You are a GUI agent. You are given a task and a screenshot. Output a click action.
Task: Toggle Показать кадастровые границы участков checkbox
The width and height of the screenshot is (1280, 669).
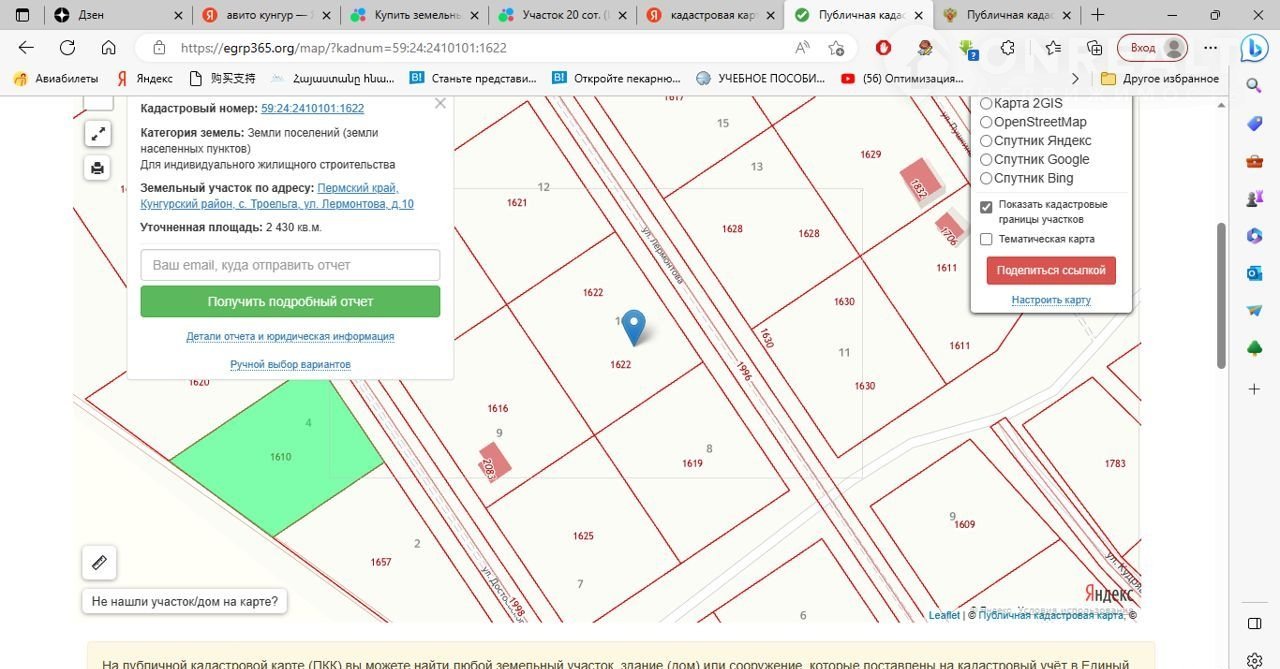point(986,206)
